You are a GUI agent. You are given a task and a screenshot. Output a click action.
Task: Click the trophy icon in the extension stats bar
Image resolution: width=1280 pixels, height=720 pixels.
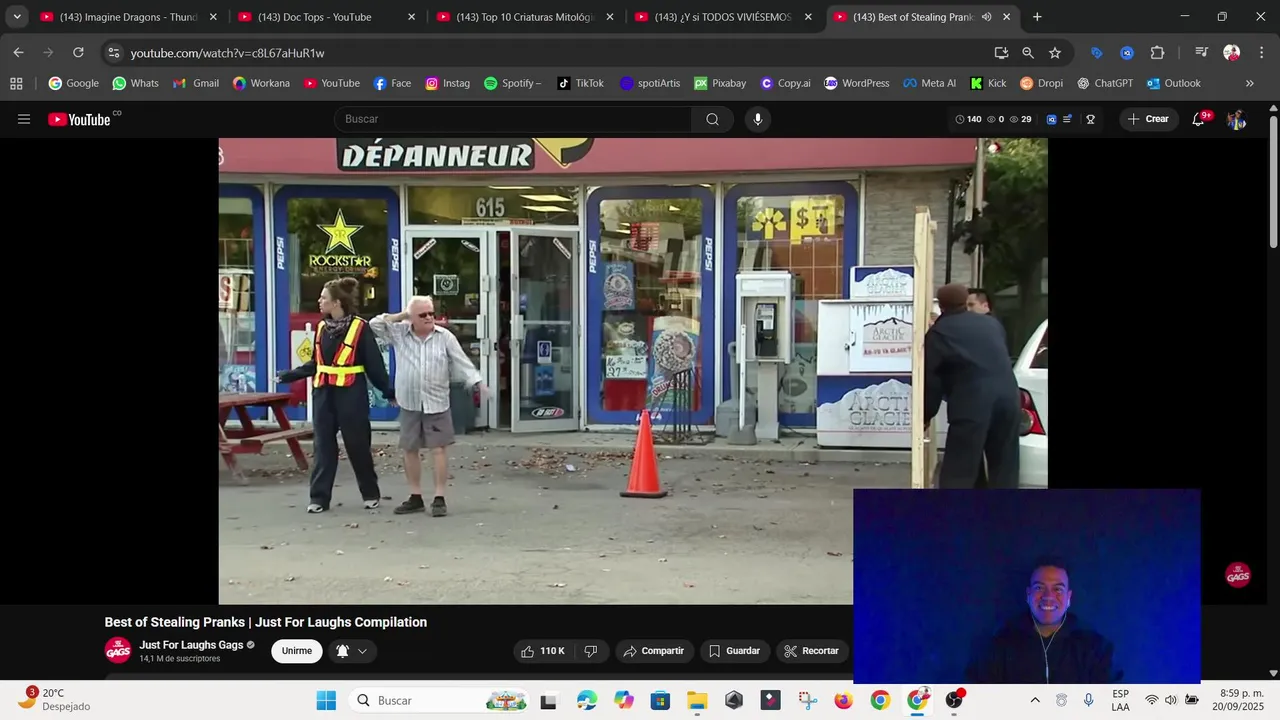click(1090, 119)
